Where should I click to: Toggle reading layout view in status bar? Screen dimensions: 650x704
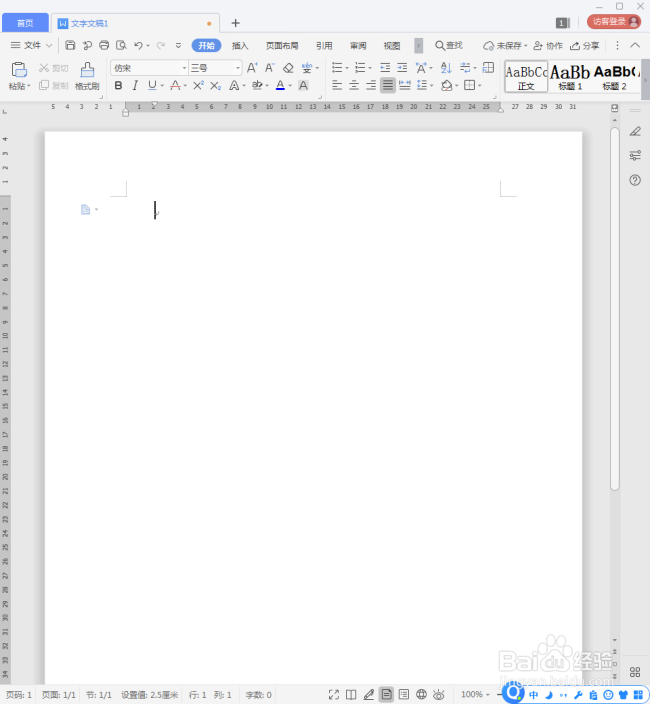[x=351, y=695]
